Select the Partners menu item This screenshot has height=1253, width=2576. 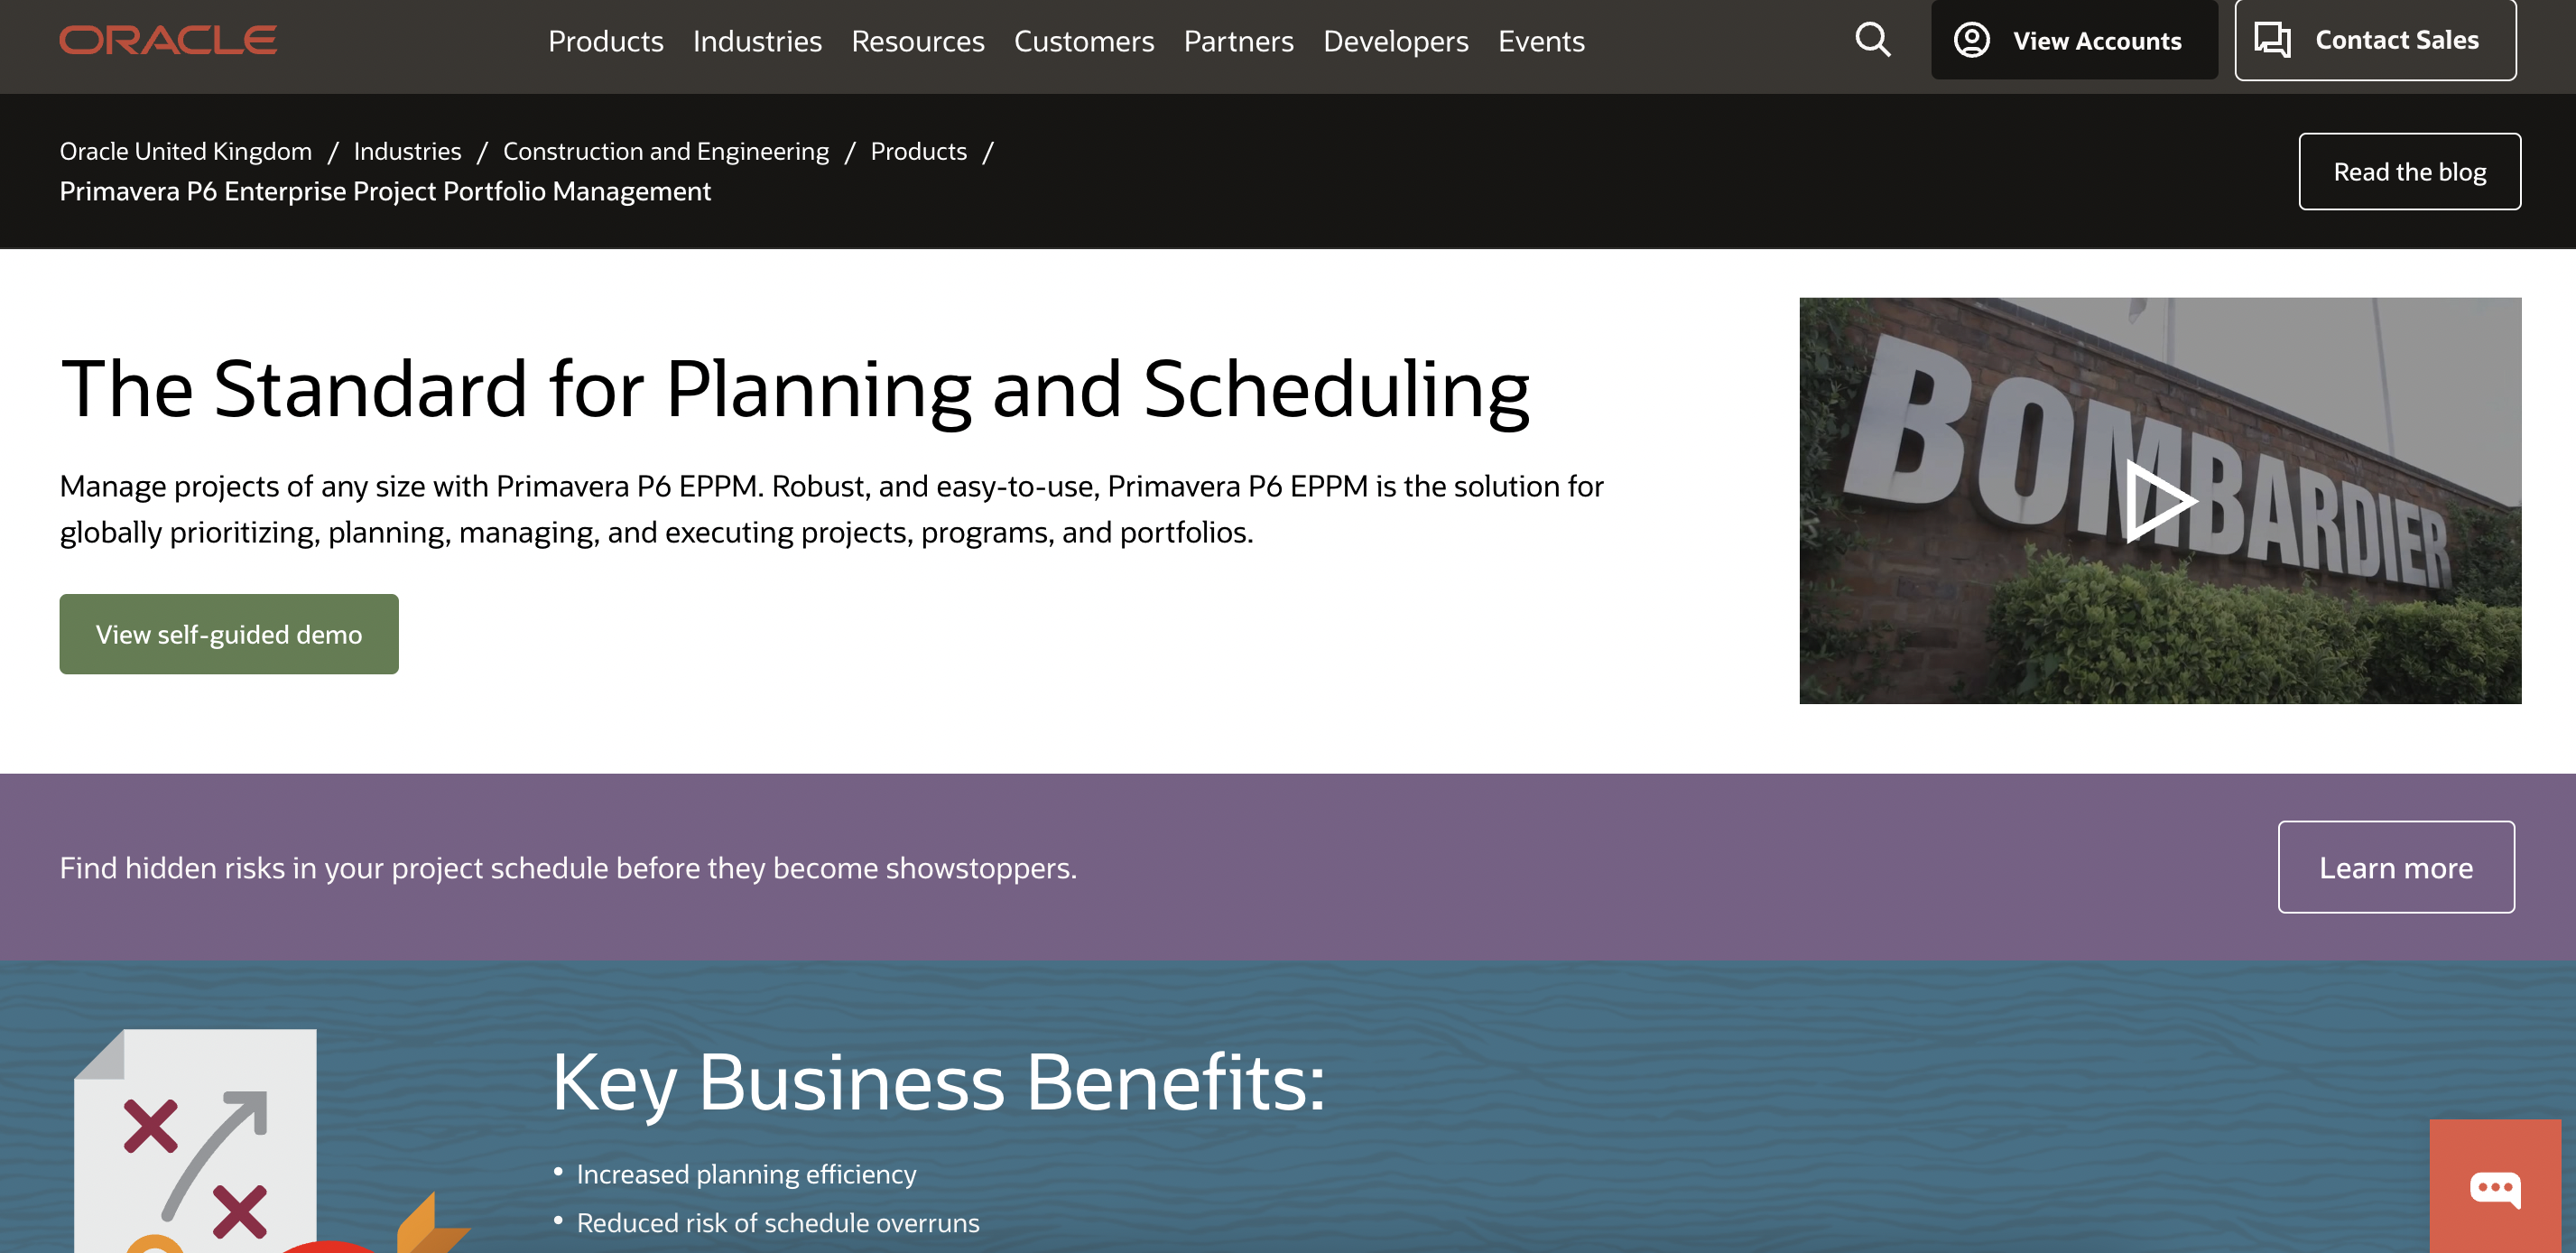(1239, 42)
